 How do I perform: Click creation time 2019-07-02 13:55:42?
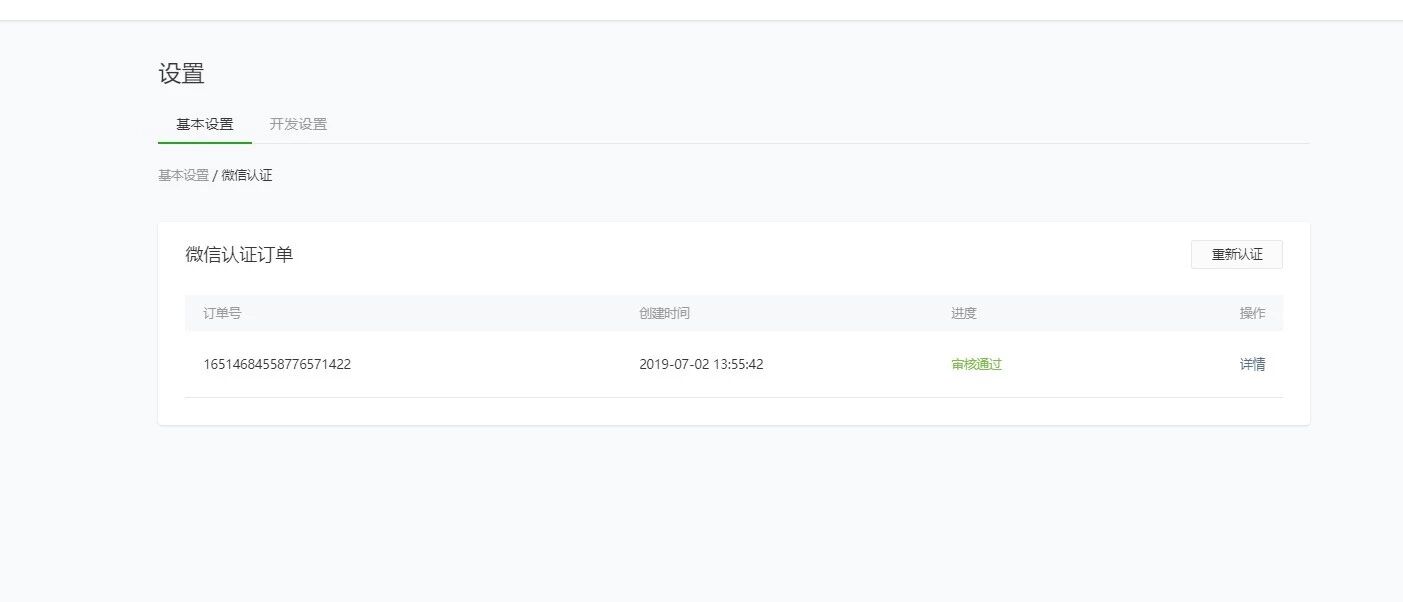pyautogui.click(x=701, y=364)
